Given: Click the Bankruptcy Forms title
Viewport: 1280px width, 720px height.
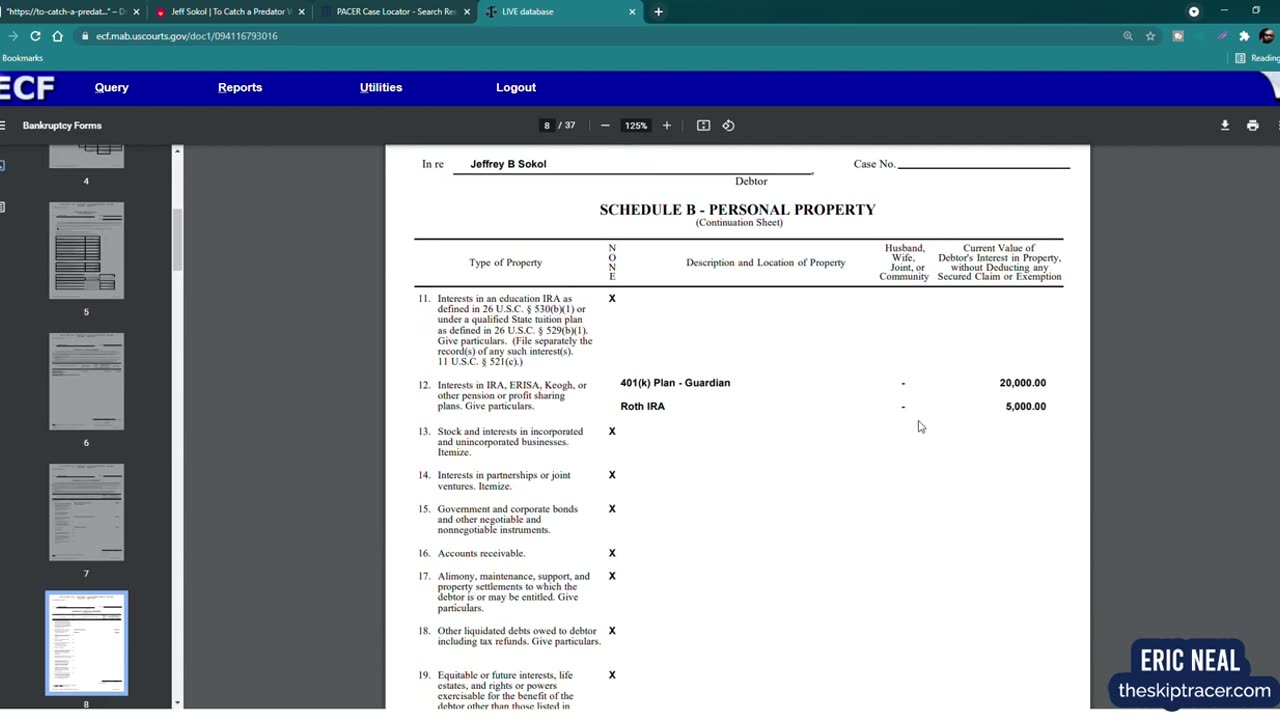Looking at the screenshot, I should [62, 125].
